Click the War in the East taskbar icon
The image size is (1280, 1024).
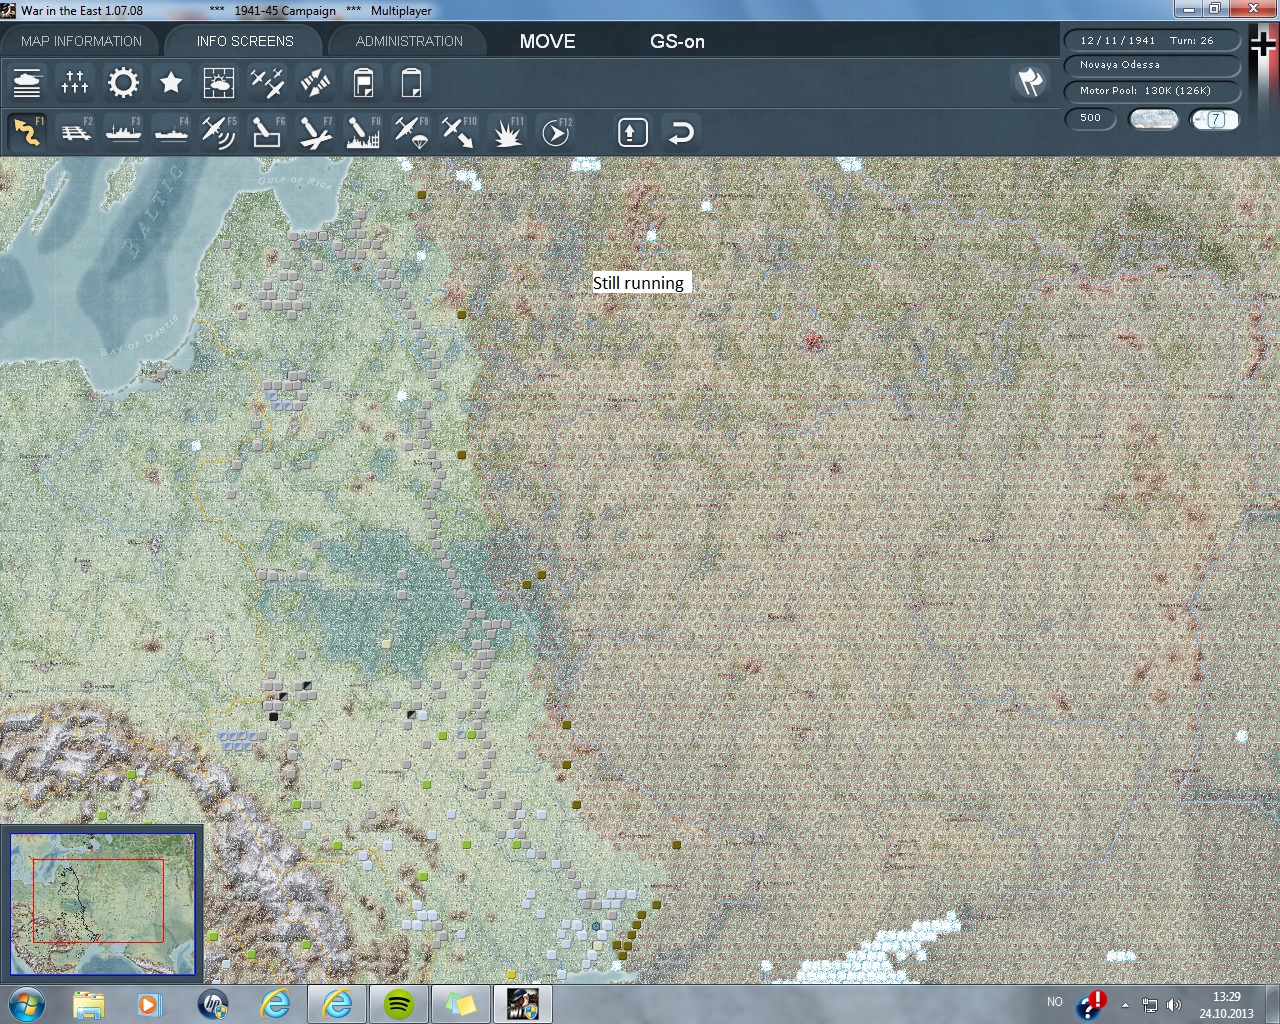coord(523,1004)
